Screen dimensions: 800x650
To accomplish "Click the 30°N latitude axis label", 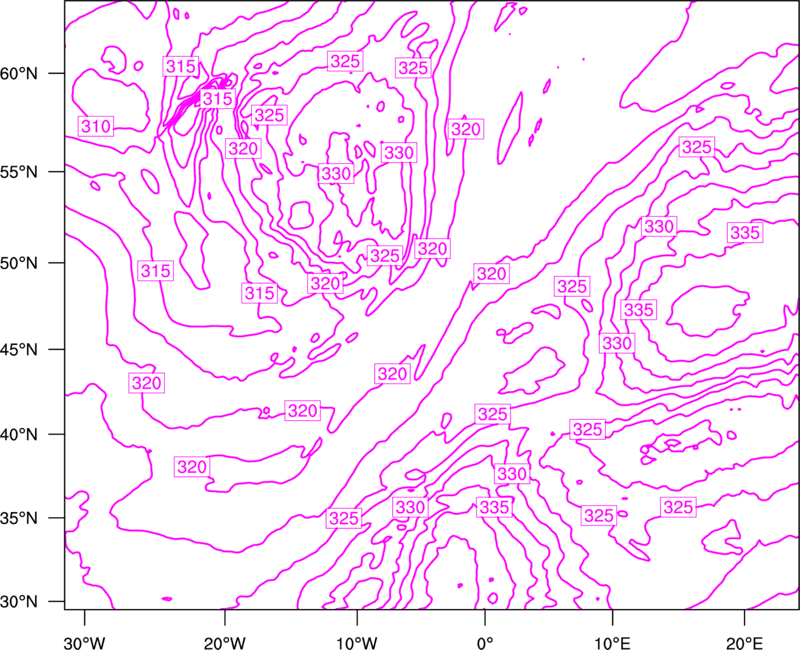I will click(x=19, y=602).
